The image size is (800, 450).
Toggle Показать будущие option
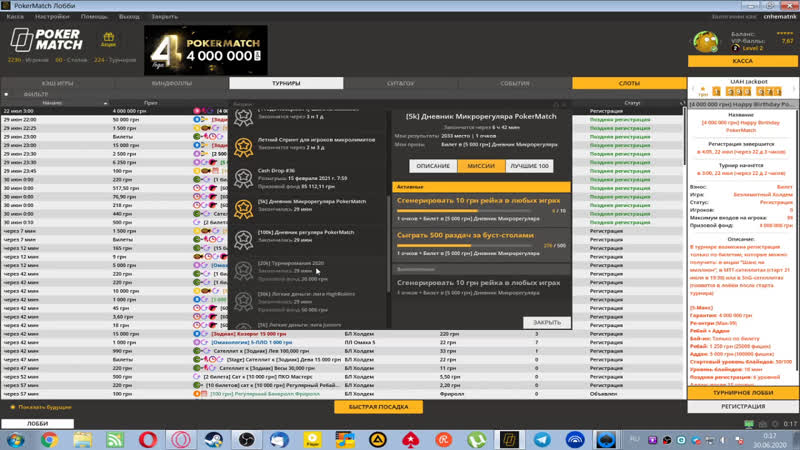(41, 407)
